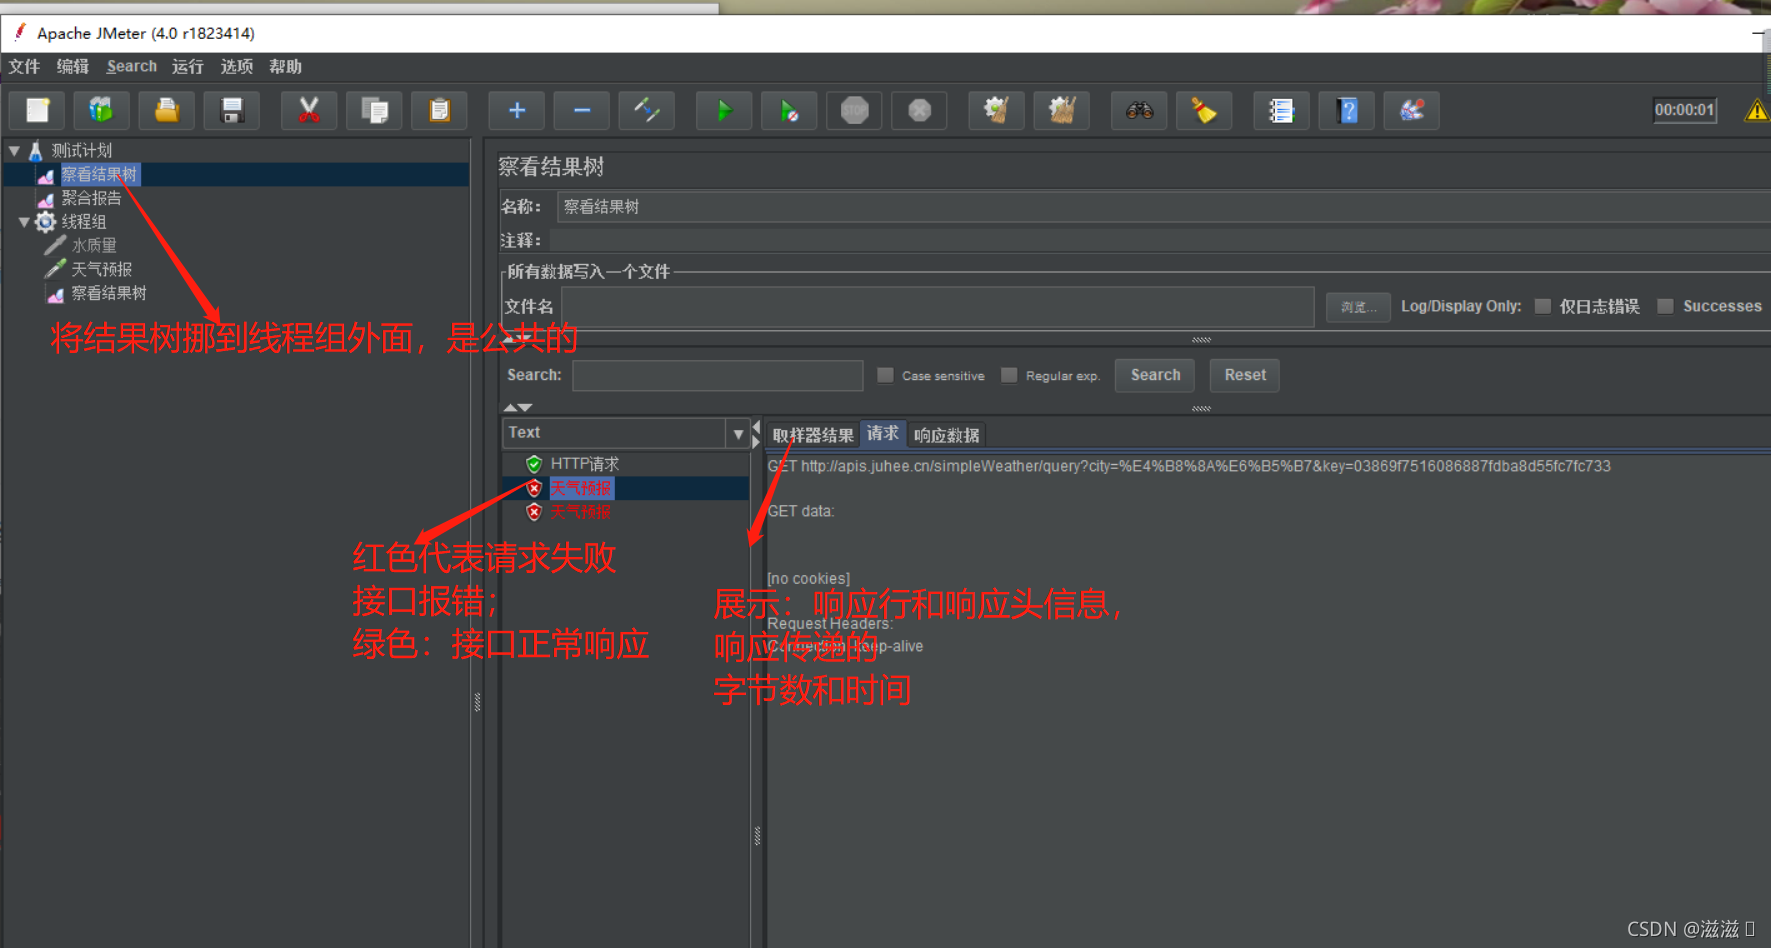Image resolution: width=1771 pixels, height=948 pixels.
Task: Click the Reset button
Action: pyautogui.click(x=1245, y=375)
